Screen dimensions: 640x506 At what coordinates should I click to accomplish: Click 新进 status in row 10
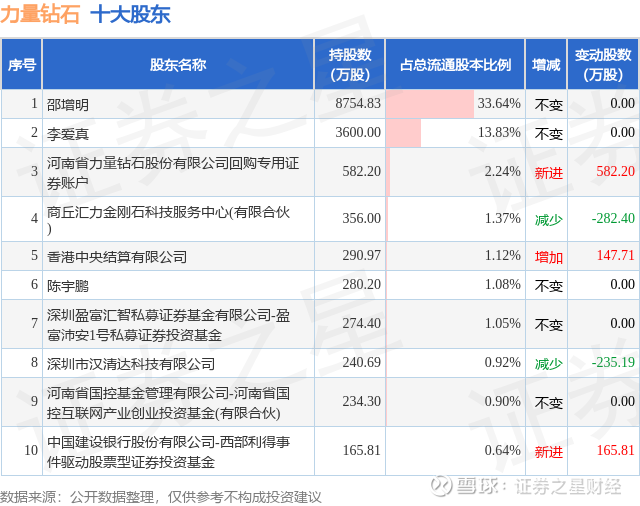(549, 452)
